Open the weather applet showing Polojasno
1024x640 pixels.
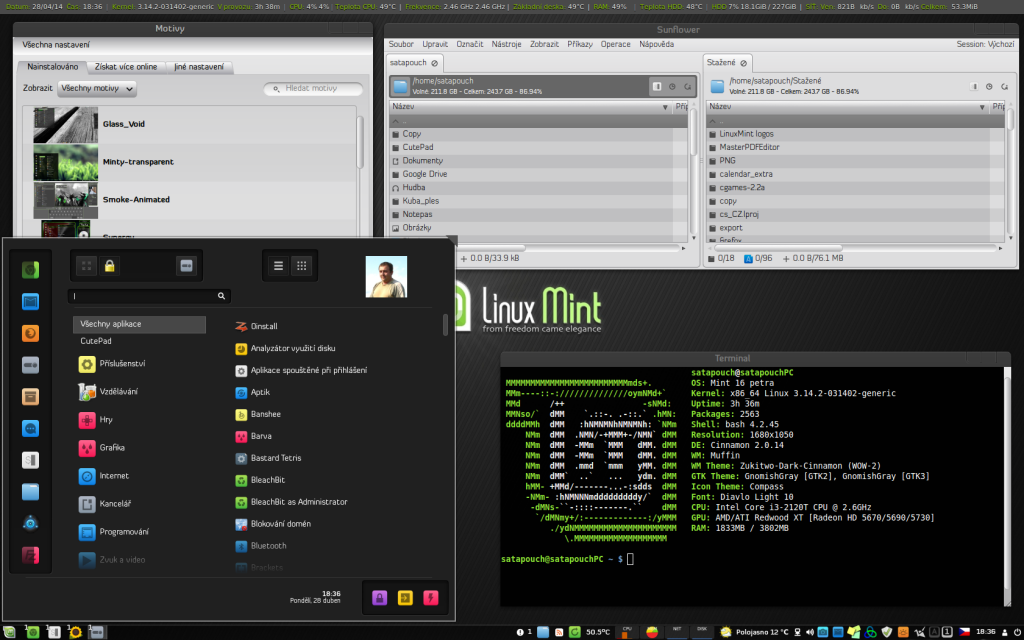pyautogui.click(x=754, y=632)
